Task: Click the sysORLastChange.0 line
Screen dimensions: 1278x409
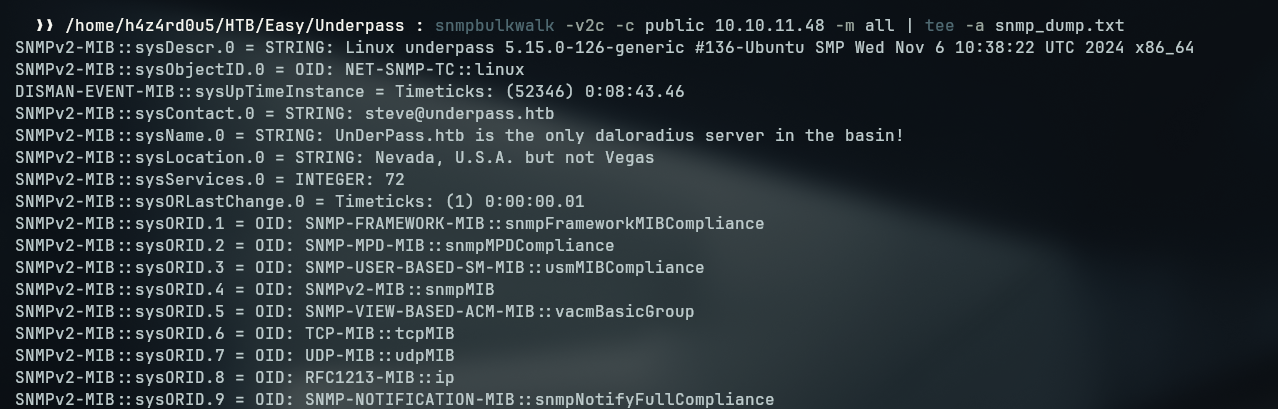Action: point(300,201)
